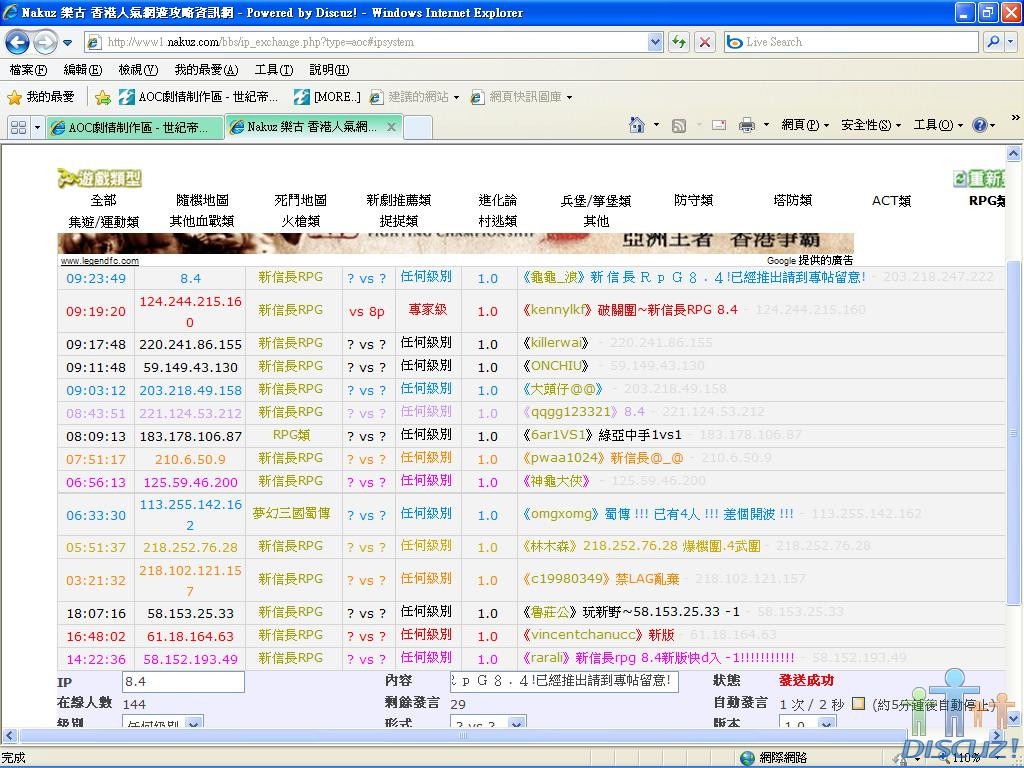The image size is (1024, 768).
Task: Open the [MORE..] favorites bar link
Action: [x=328, y=97]
